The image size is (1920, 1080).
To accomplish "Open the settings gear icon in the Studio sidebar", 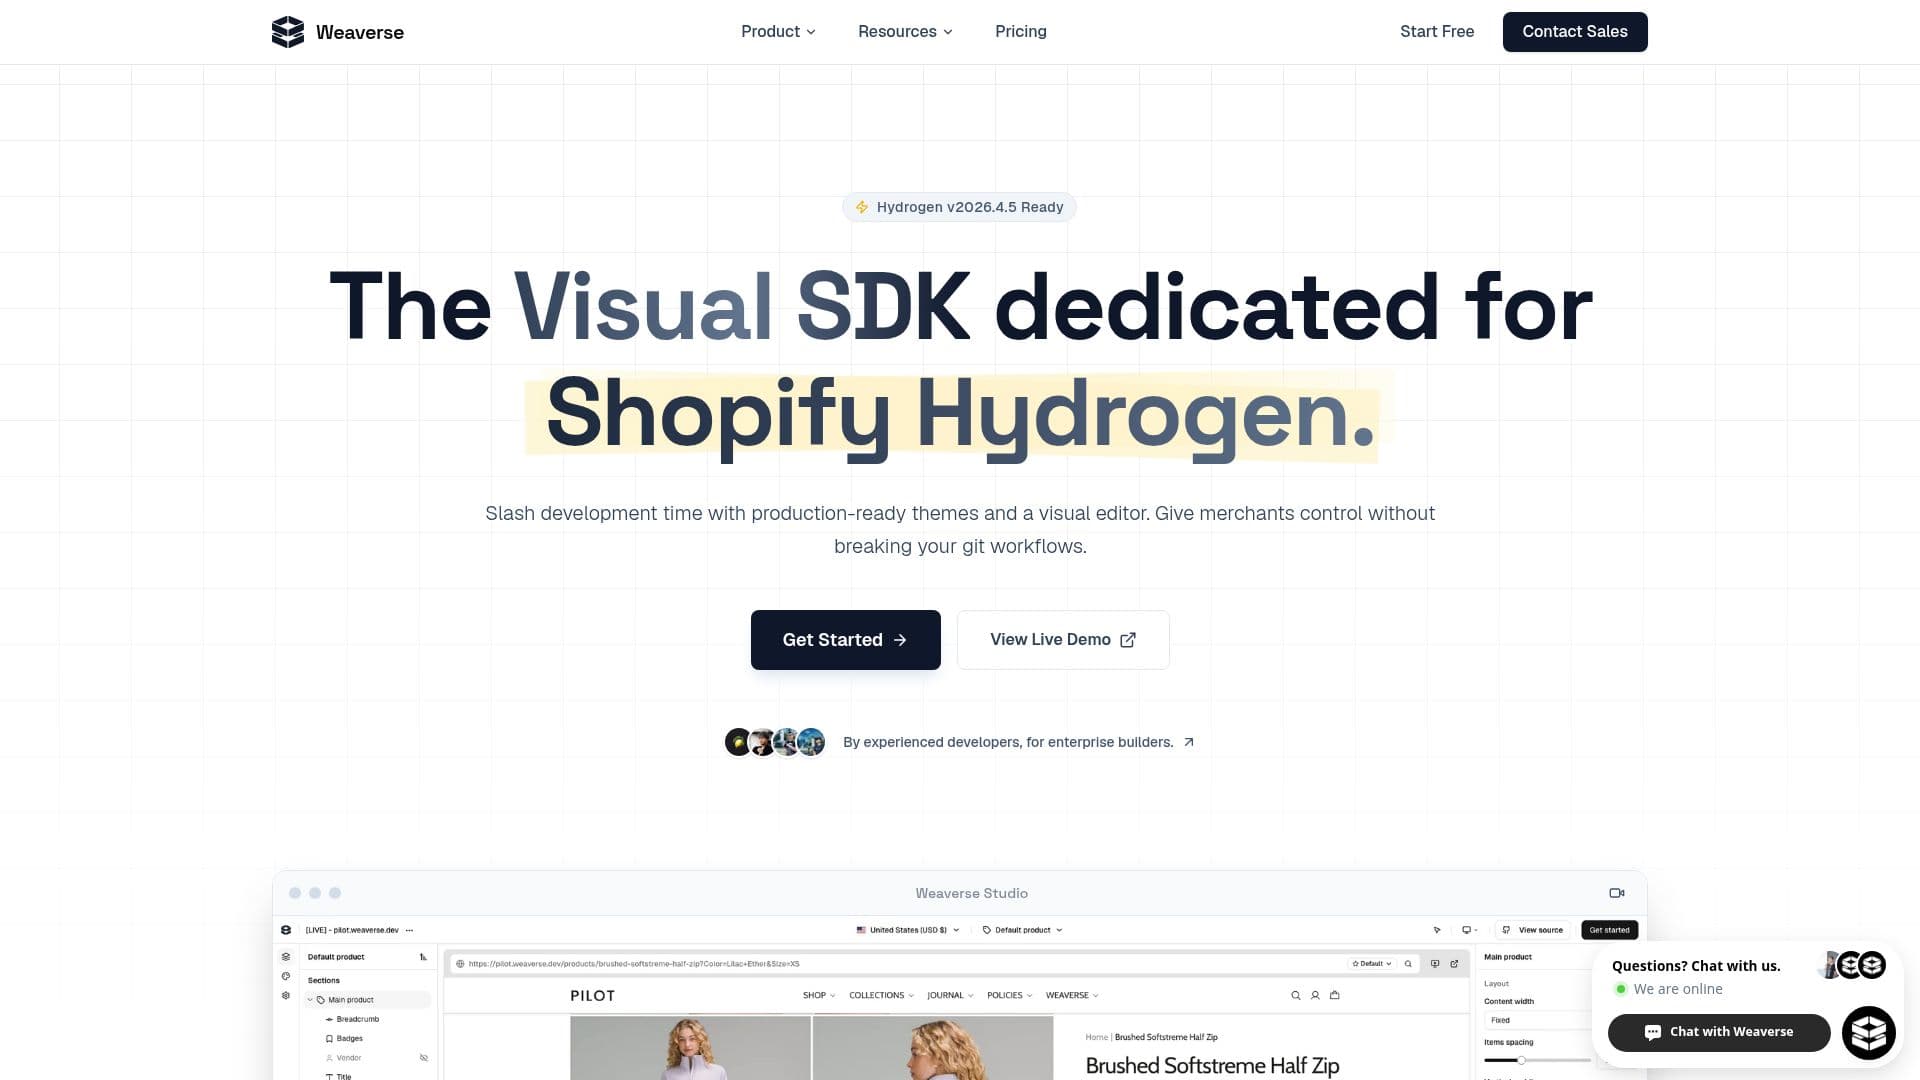I will pyautogui.click(x=286, y=996).
